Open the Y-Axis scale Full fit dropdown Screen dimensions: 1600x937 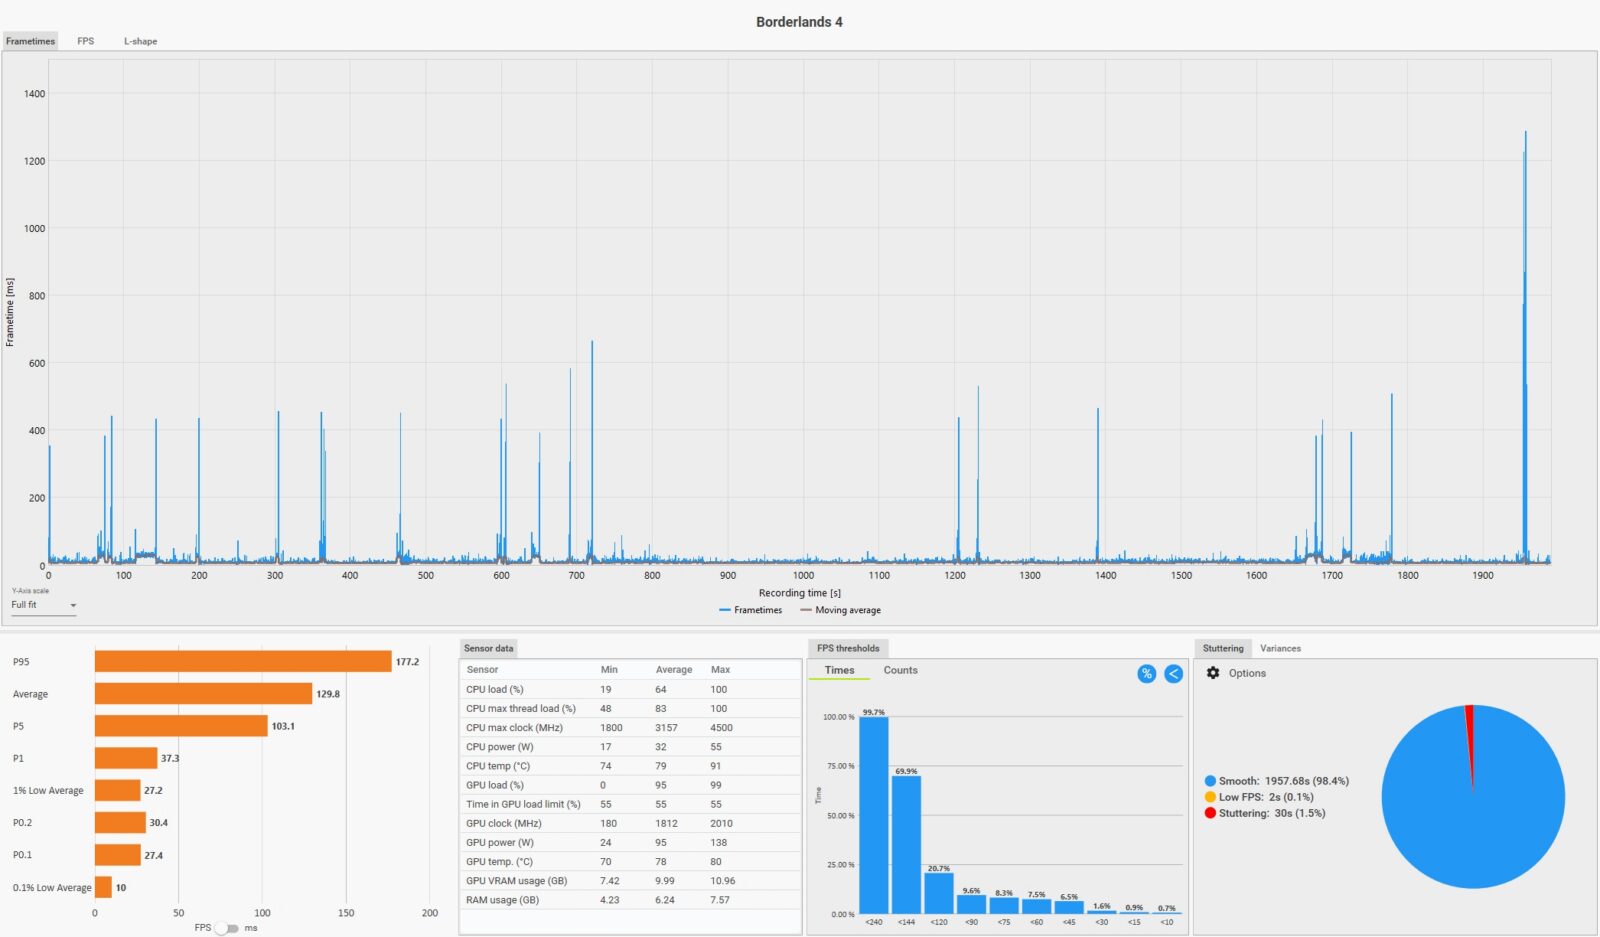pyautogui.click(x=44, y=605)
